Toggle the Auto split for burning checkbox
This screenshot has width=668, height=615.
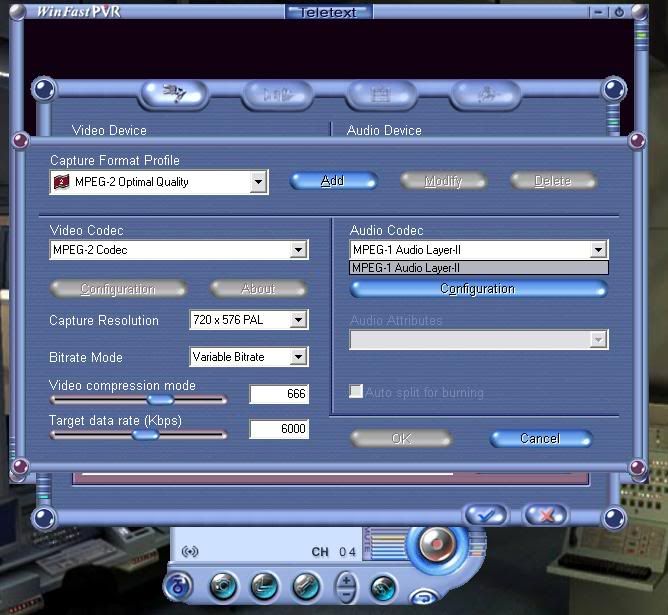356,391
